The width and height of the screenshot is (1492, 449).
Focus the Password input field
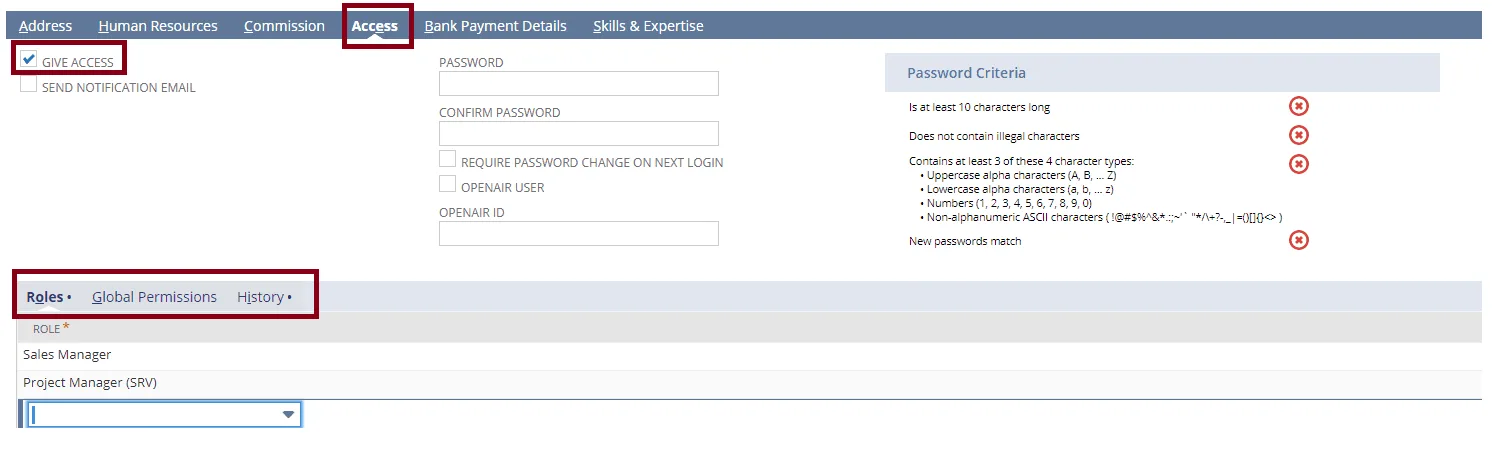(579, 84)
